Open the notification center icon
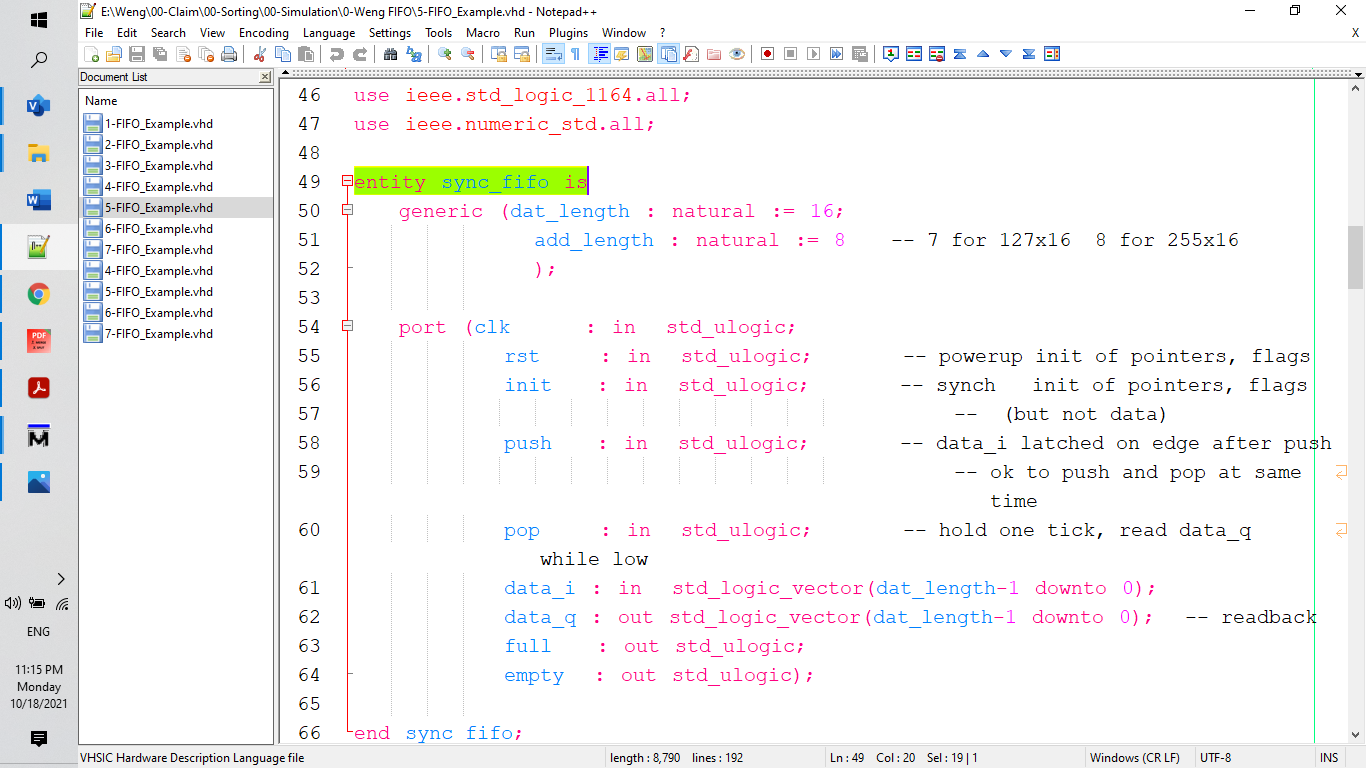The height and width of the screenshot is (768, 1366). point(39,739)
